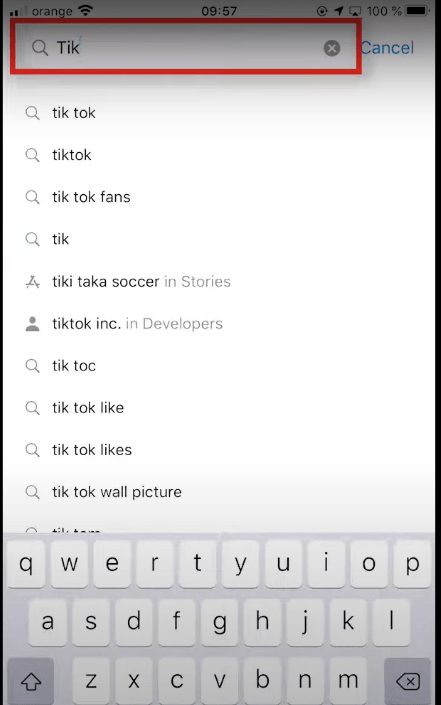Screen dimensions: 441x705
Task: Tap inside the search text field
Action: (185, 48)
